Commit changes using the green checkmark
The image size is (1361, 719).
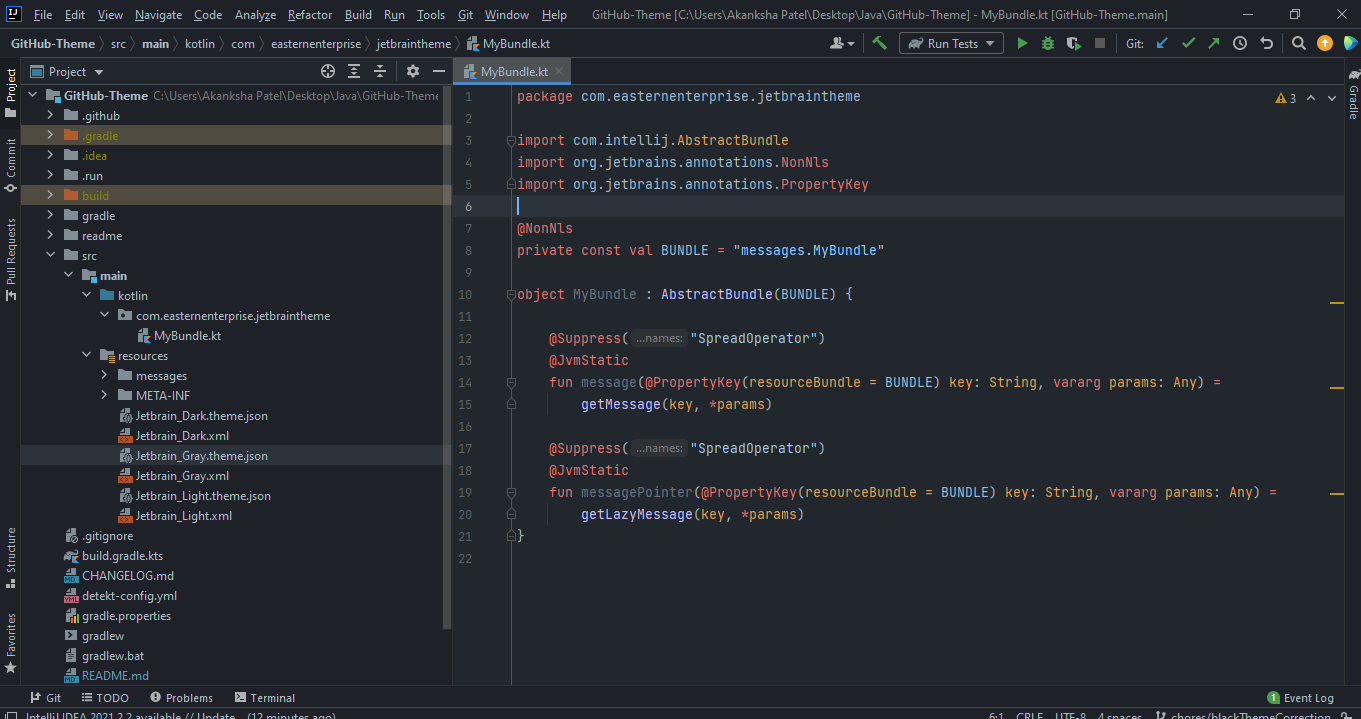[1188, 43]
